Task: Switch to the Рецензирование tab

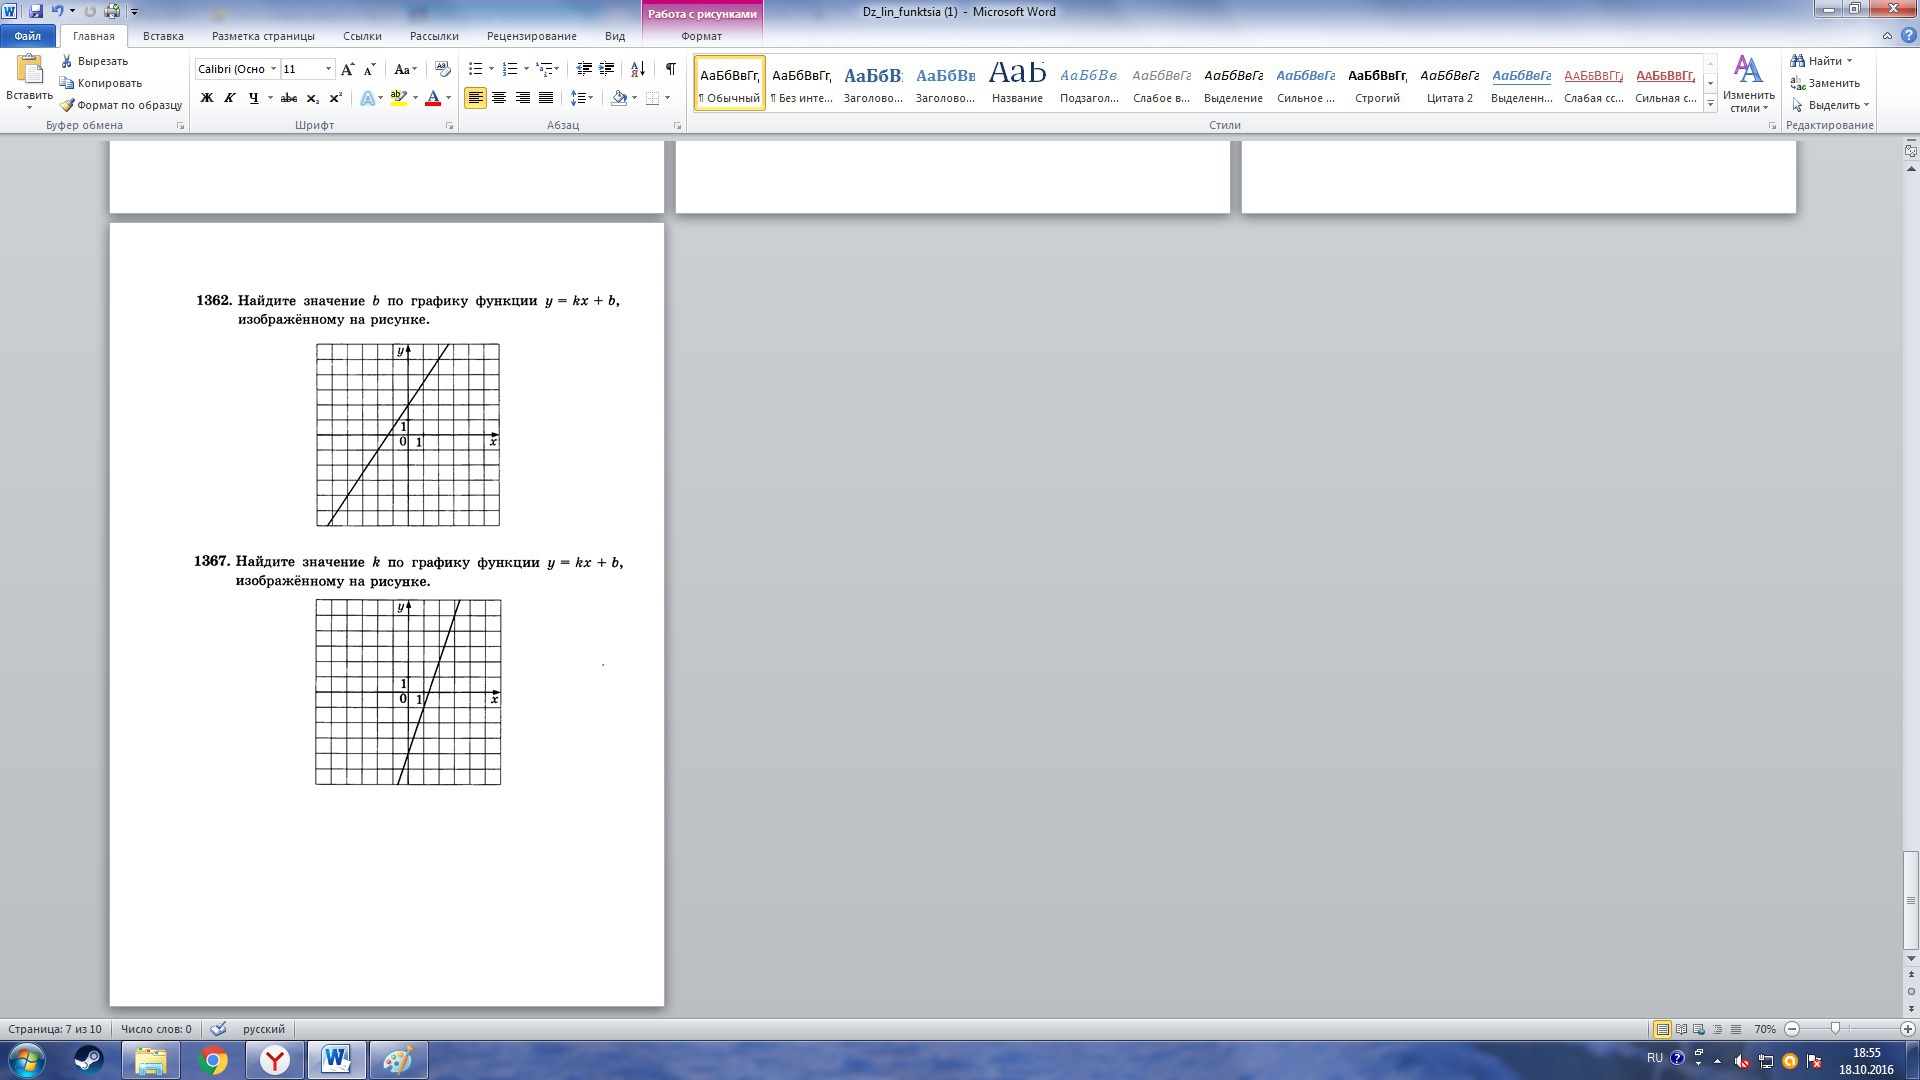Action: 531,36
